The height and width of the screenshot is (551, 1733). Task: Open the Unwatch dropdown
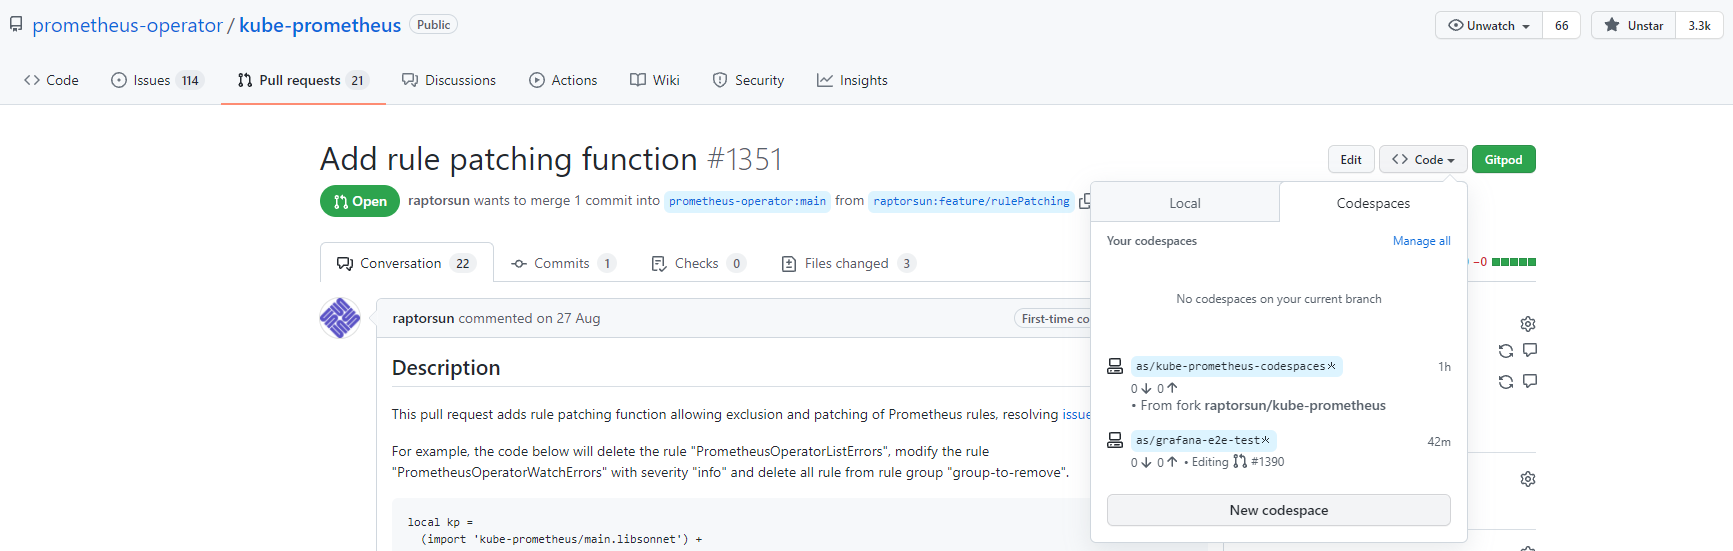pos(1489,25)
